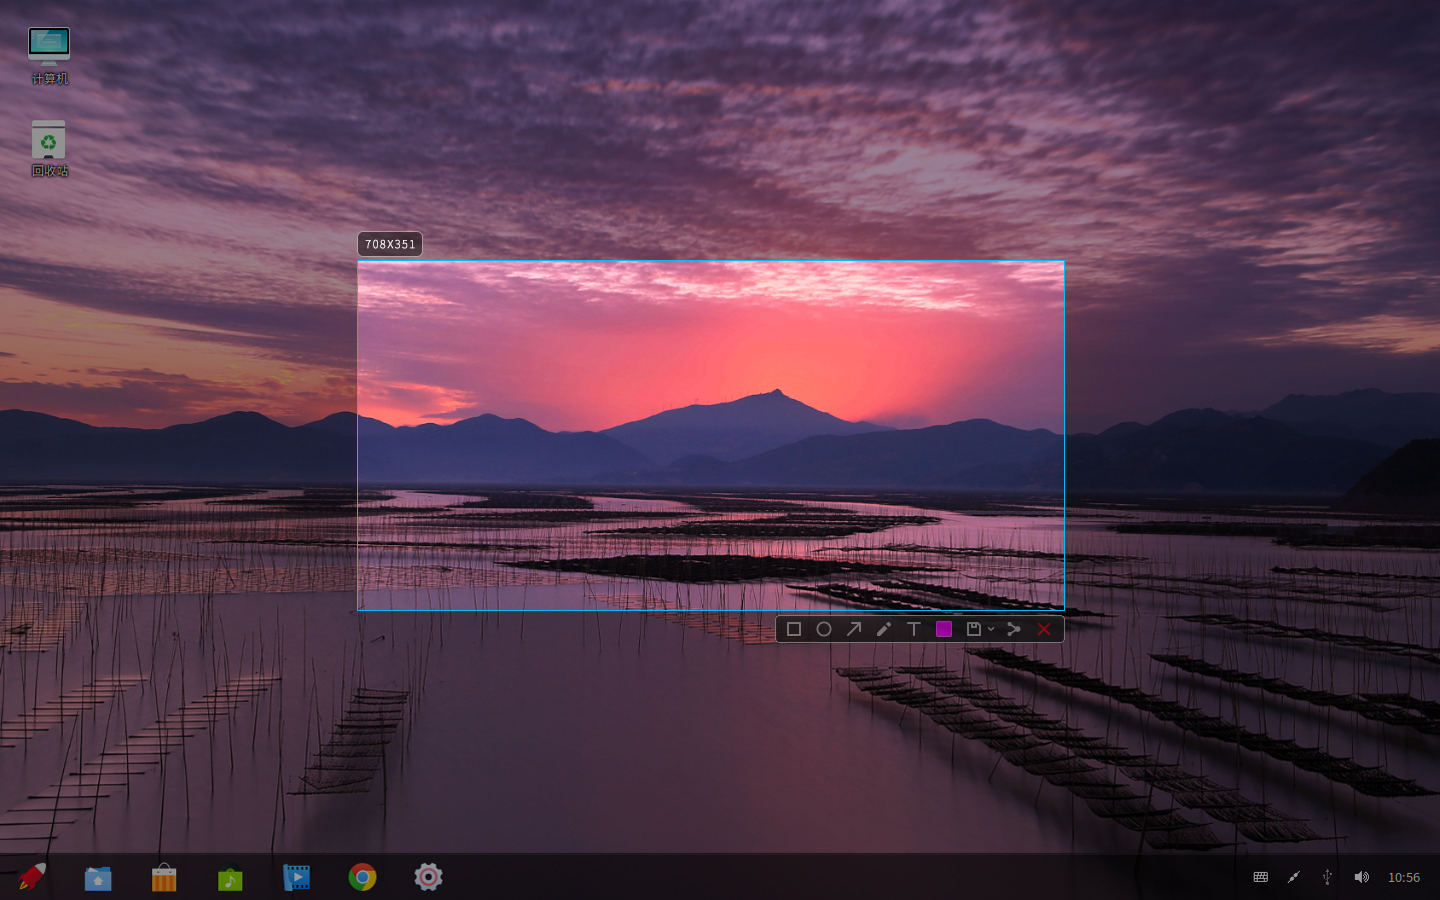Expand the save options dropdown arrow
Viewport: 1440px width, 900px height.
coord(991,629)
